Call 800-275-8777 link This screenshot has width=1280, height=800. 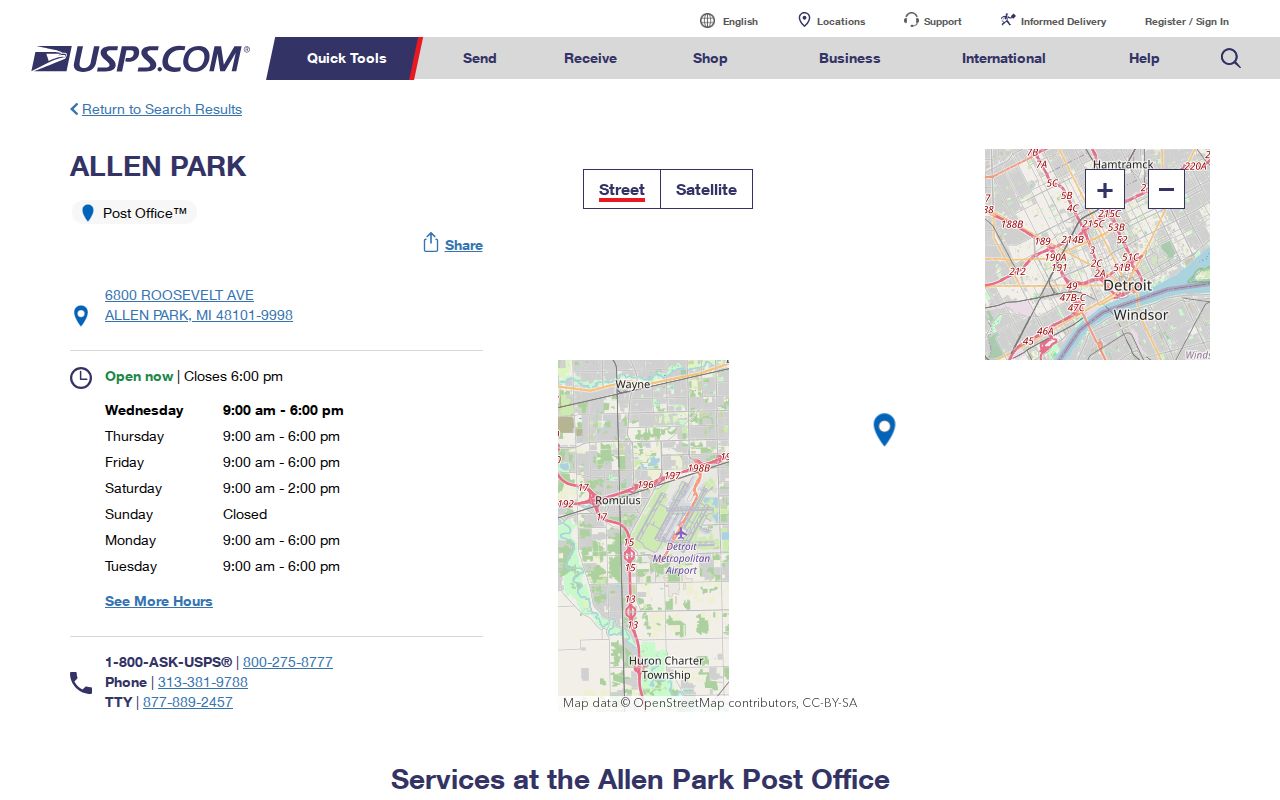tap(288, 662)
